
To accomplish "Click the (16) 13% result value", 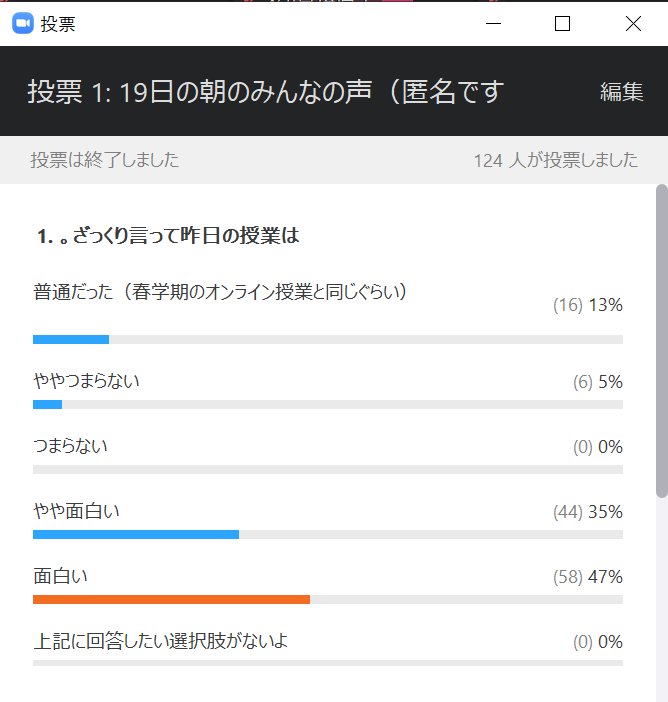I will point(588,305).
